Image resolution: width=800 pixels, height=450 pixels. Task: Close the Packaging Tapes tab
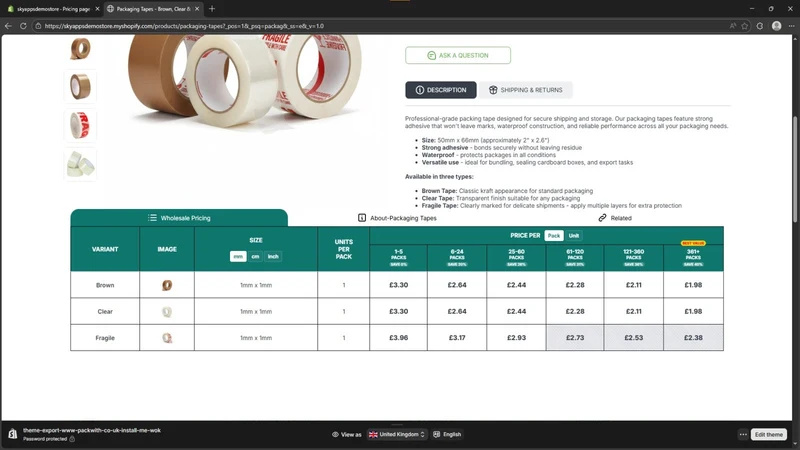[197, 9]
